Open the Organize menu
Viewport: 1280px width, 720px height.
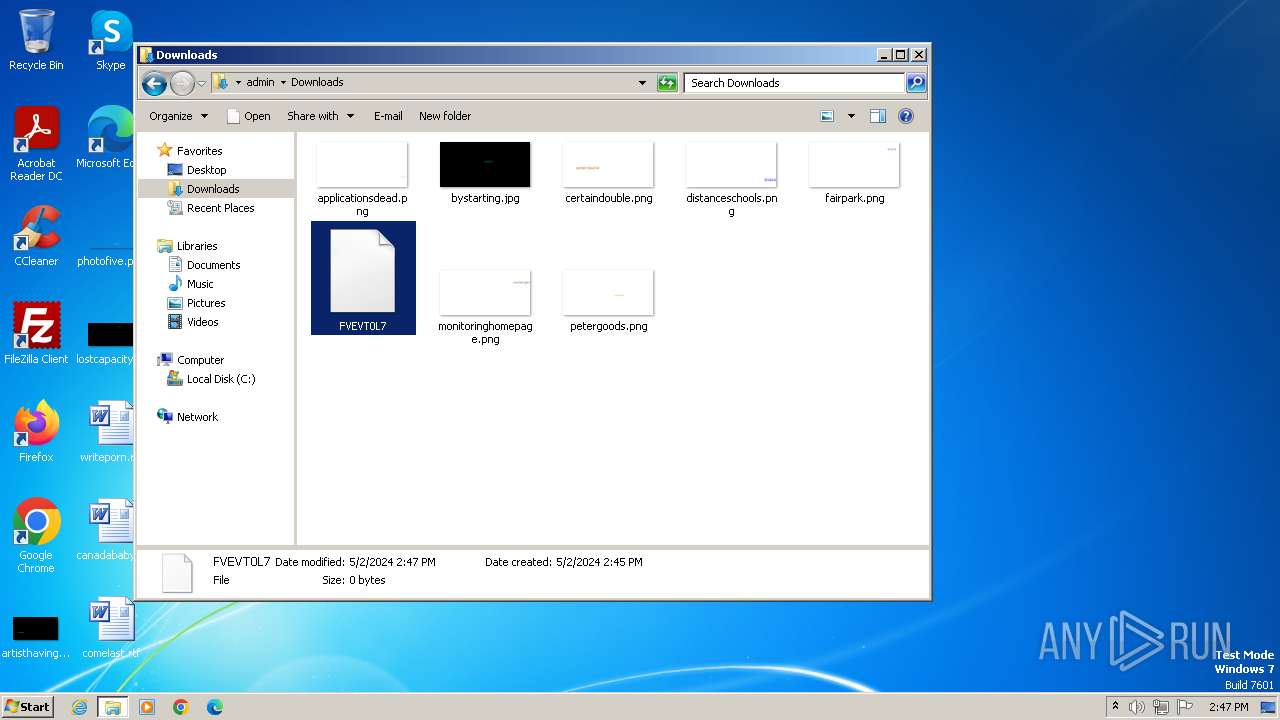178,116
